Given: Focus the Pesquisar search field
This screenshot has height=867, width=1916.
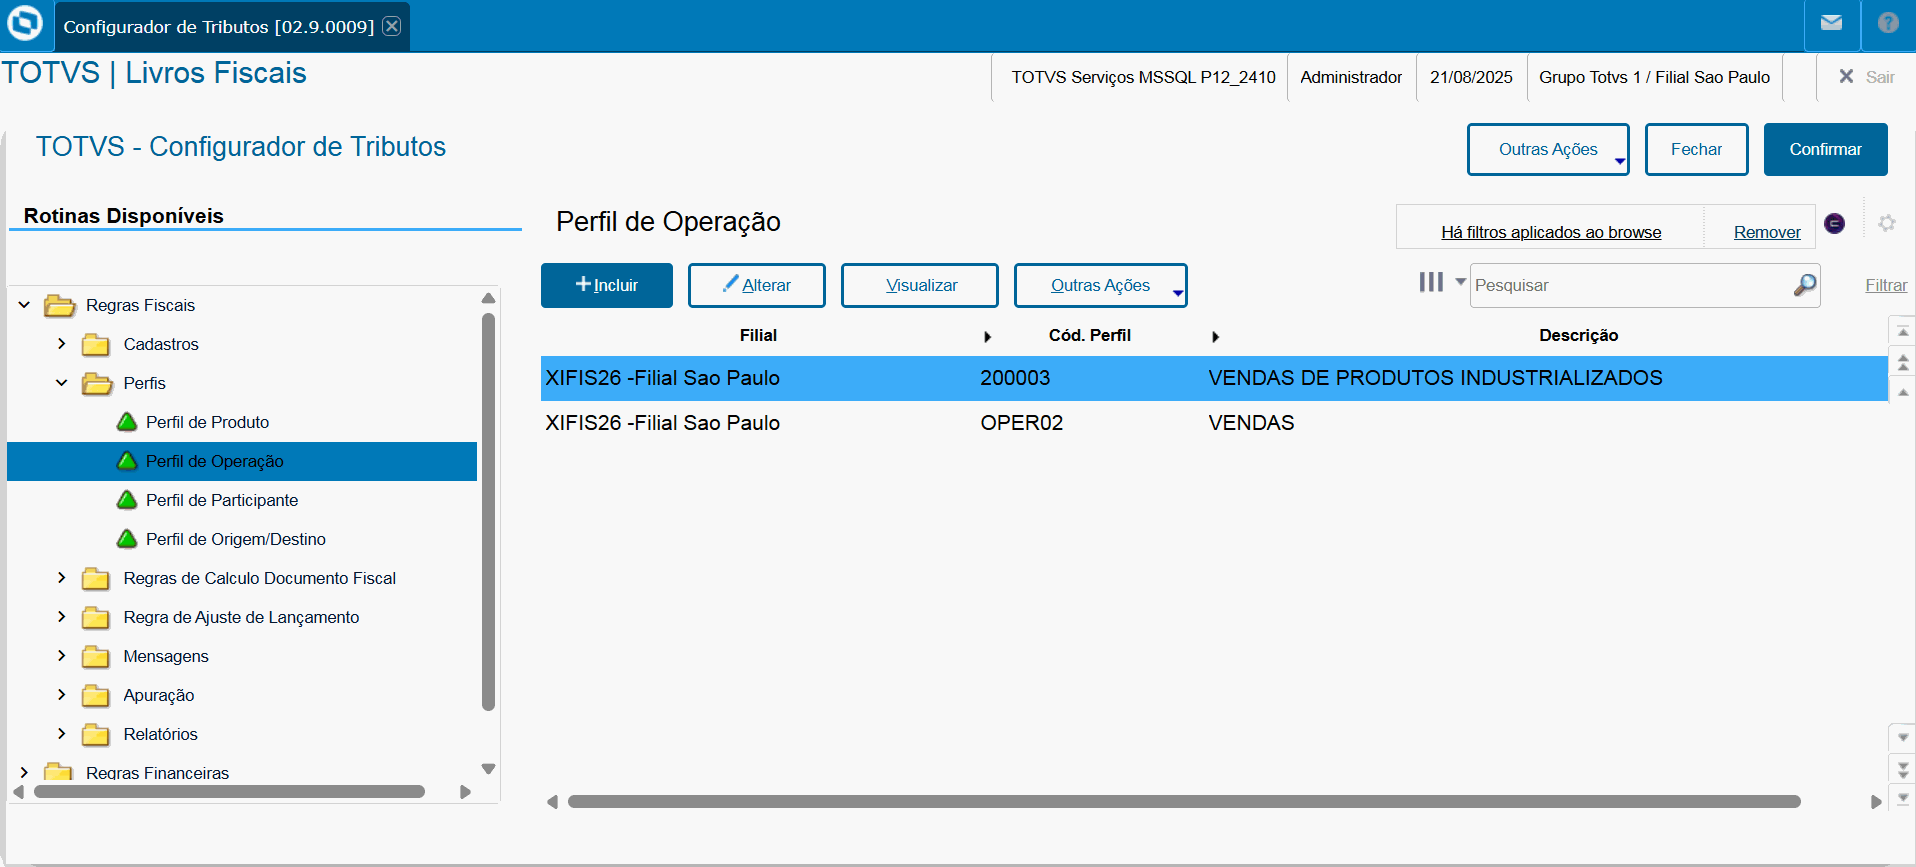Looking at the screenshot, I should point(1630,285).
